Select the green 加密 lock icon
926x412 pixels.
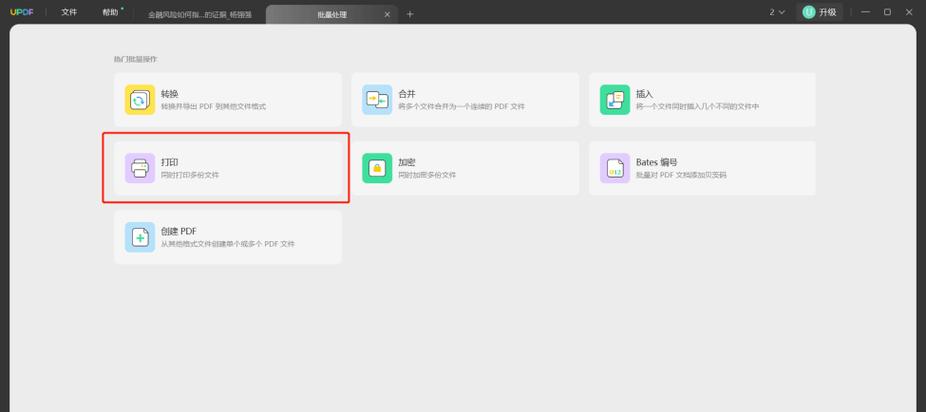click(x=377, y=168)
